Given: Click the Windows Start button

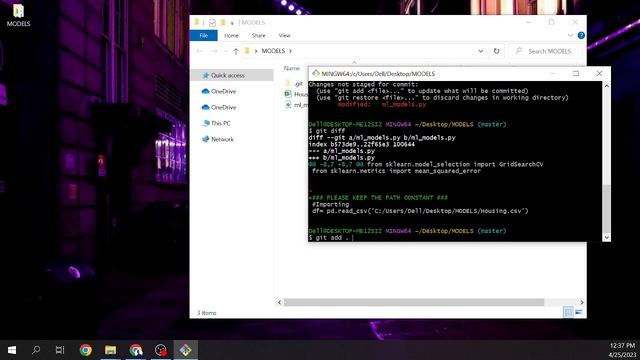Looking at the screenshot, I should click(12, 350).
